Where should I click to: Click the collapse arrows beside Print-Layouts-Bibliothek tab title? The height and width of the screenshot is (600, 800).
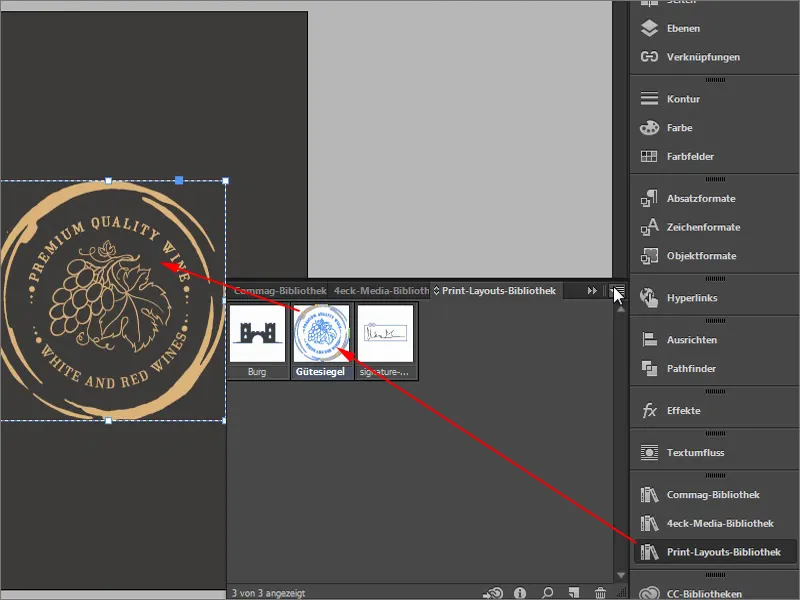click(436, 291)
